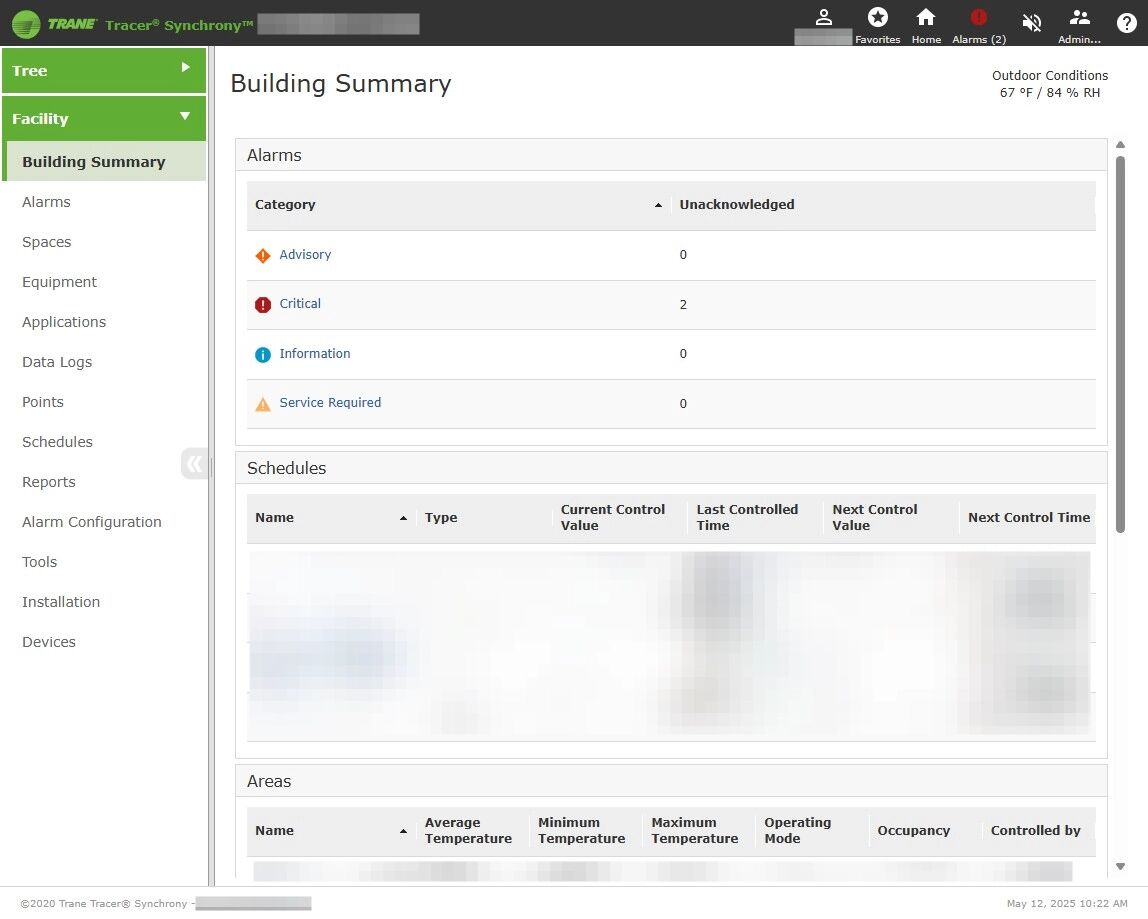Image resolution: width=1148 pixels, height=919 pixels.
Task: Follow the Service Required link
Action: click(330, 402)
